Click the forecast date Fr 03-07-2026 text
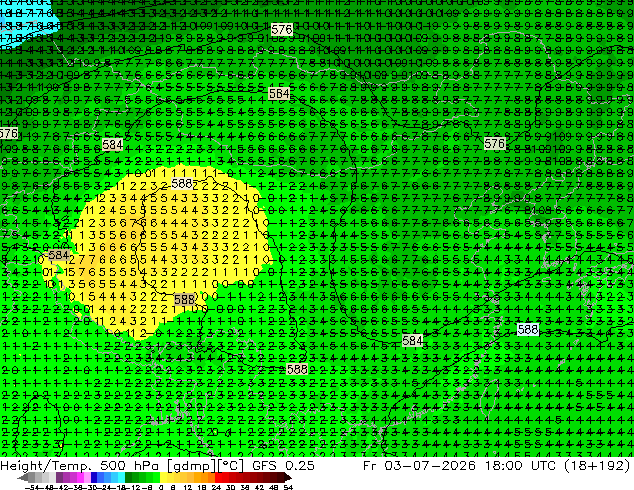634x490 pixels. click(x=419, y=465)
